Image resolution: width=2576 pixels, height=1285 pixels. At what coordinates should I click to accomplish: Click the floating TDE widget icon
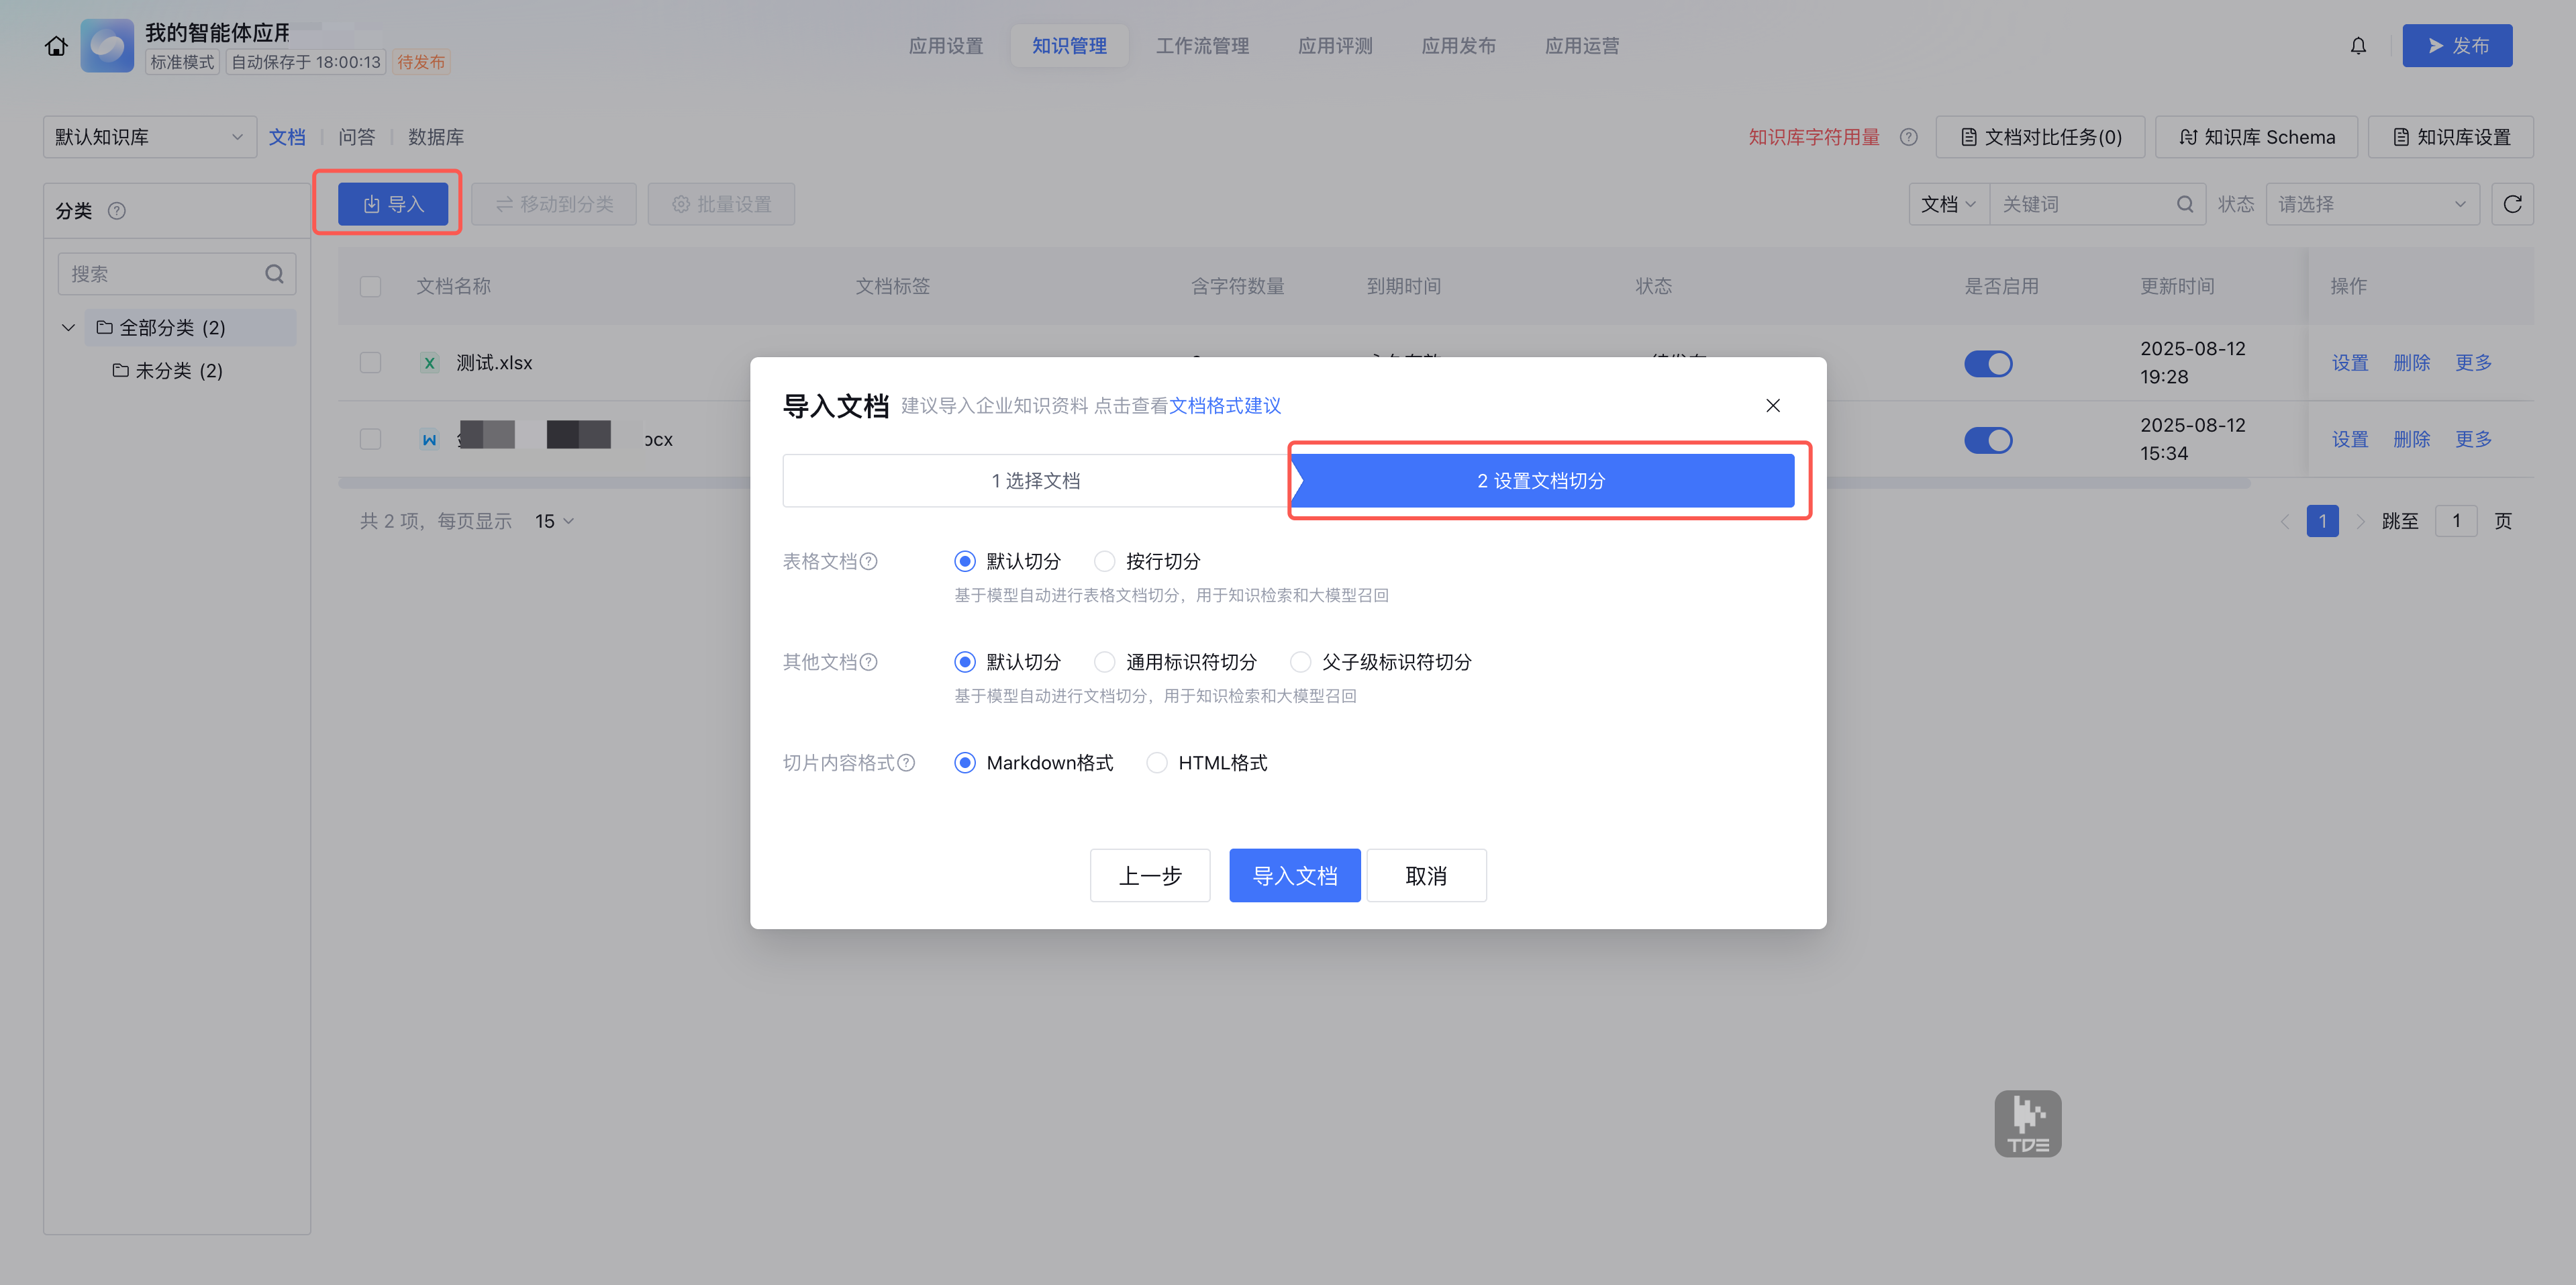[x=2027, y=1124]
